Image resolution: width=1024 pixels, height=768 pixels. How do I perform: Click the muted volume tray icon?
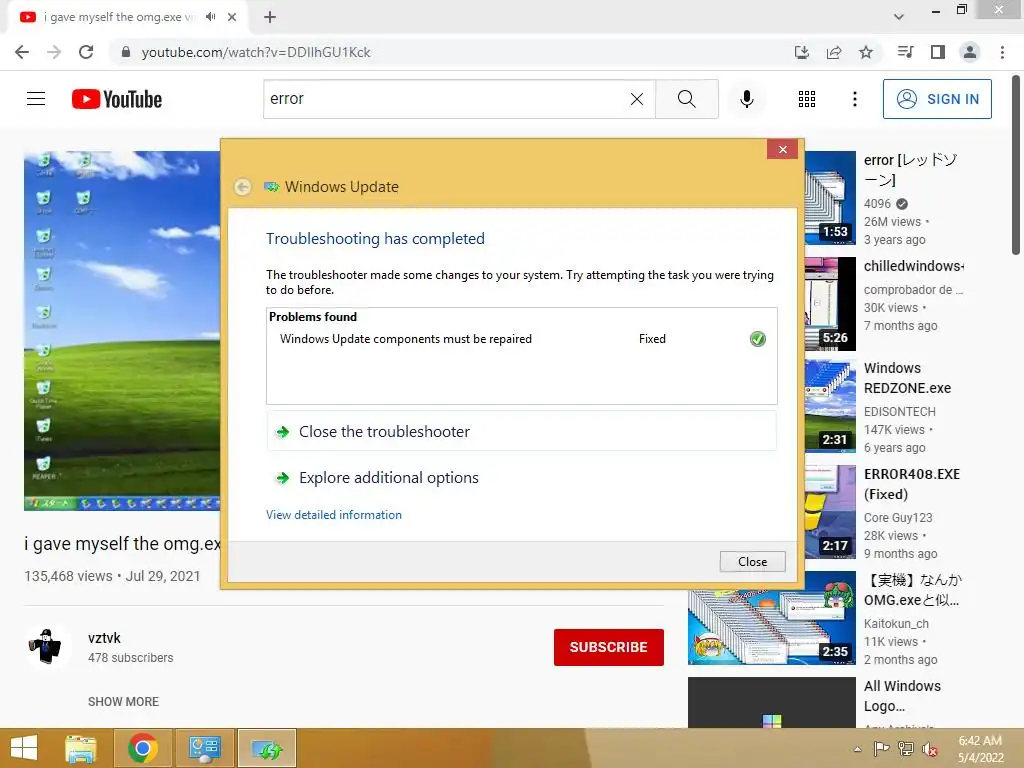tap(930, 749)
